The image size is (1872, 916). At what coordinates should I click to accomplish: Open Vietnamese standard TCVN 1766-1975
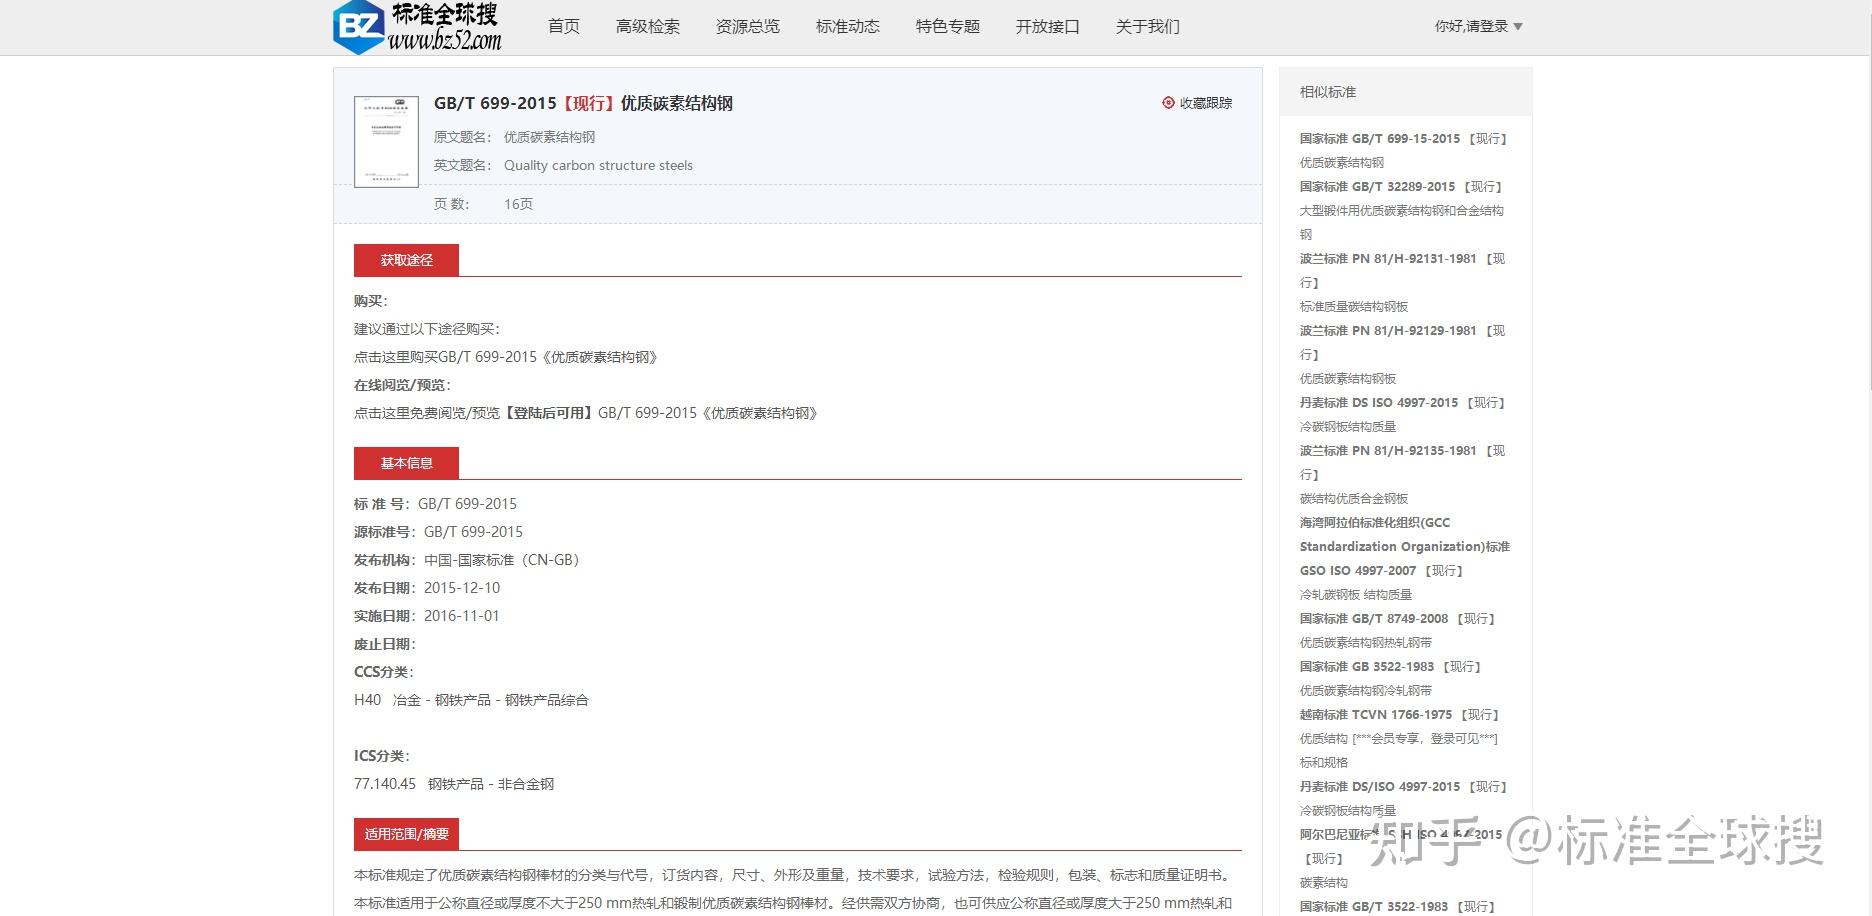click(1397, 715)
